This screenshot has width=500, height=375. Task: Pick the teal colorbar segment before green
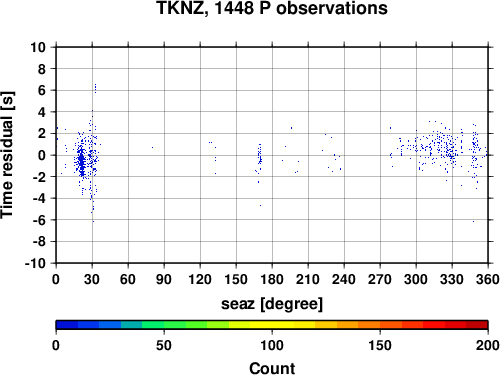click(132, 325)
